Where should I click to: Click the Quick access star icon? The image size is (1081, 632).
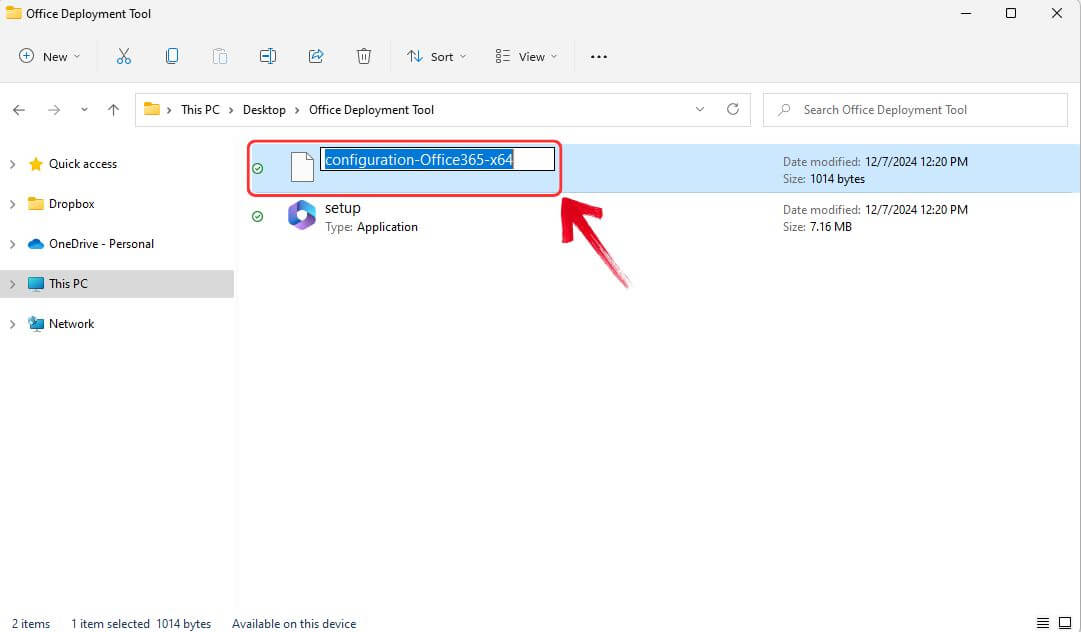point(35,164)
